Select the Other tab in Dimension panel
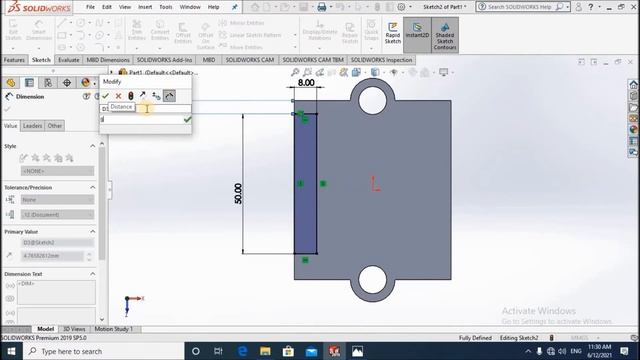The width and height of the screenshot is (640, 360). tap(55, 126)
